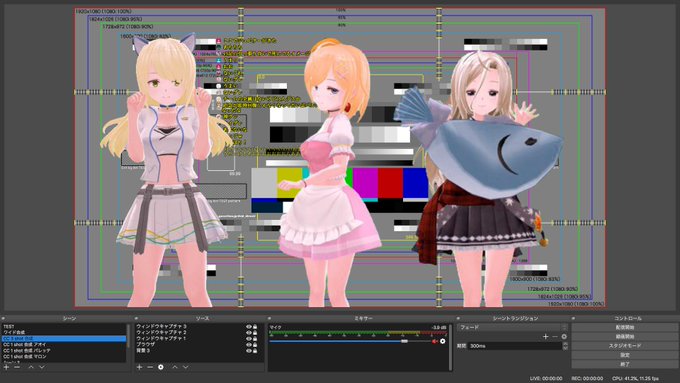Click 録画開始 to start recording
680x383 pixels.
[624, 337]
